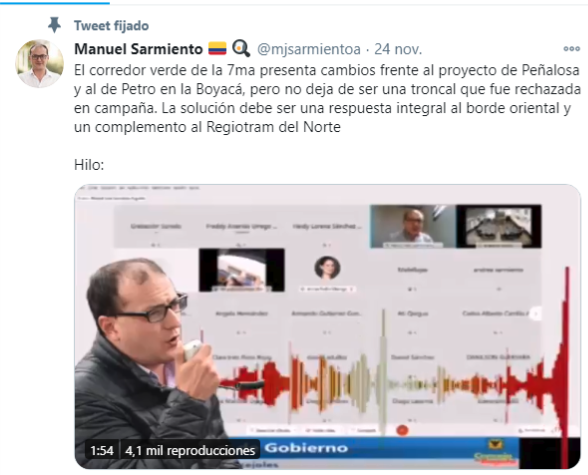This screenshot has height=475, width=588.
Task: Play the embedded video in the tweet
Action: (x=327, y=326)
